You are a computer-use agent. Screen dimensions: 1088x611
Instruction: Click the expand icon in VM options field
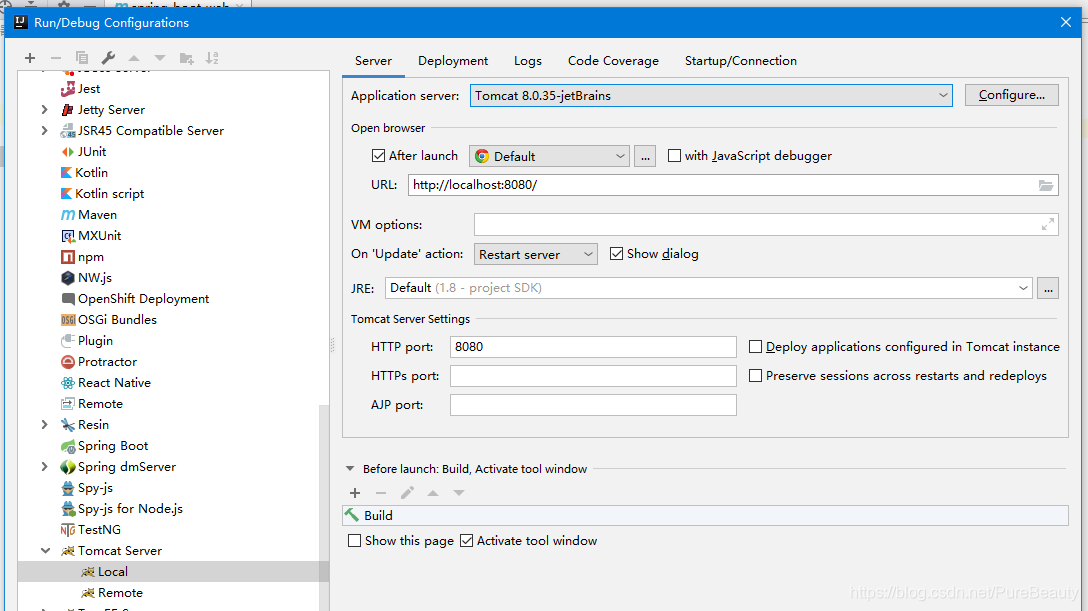point(1048,225)
